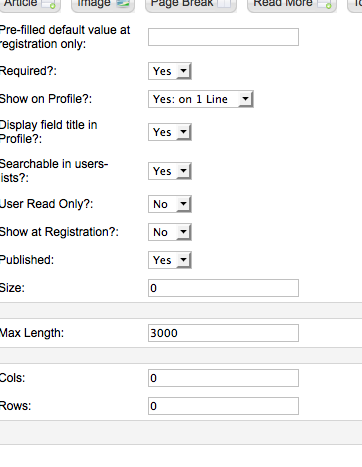Open the Show at Registration dropdown

pyautogui.click(x=170, y=232)
